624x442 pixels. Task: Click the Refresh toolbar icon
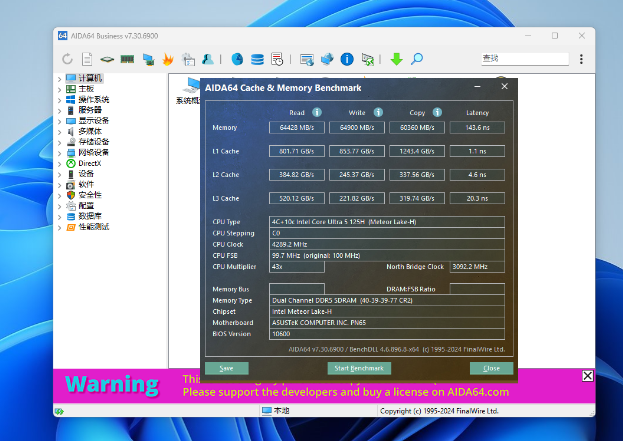[67, 59]
